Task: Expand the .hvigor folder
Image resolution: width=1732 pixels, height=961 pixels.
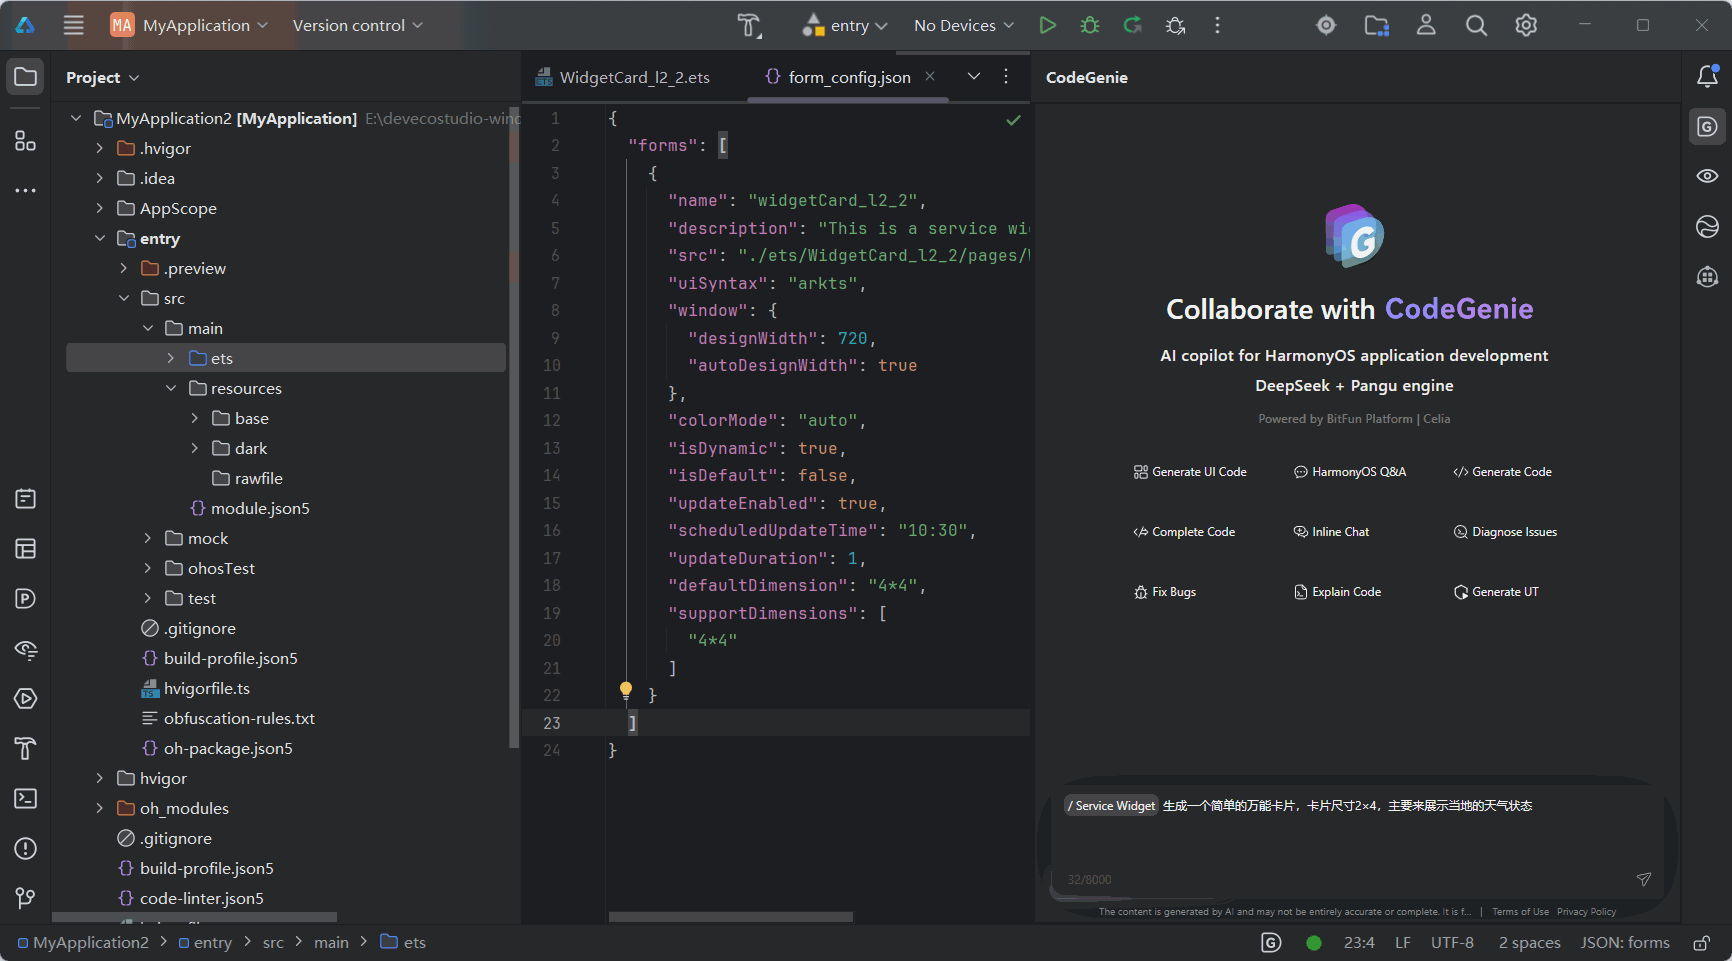Action: (x=99, y=148)
